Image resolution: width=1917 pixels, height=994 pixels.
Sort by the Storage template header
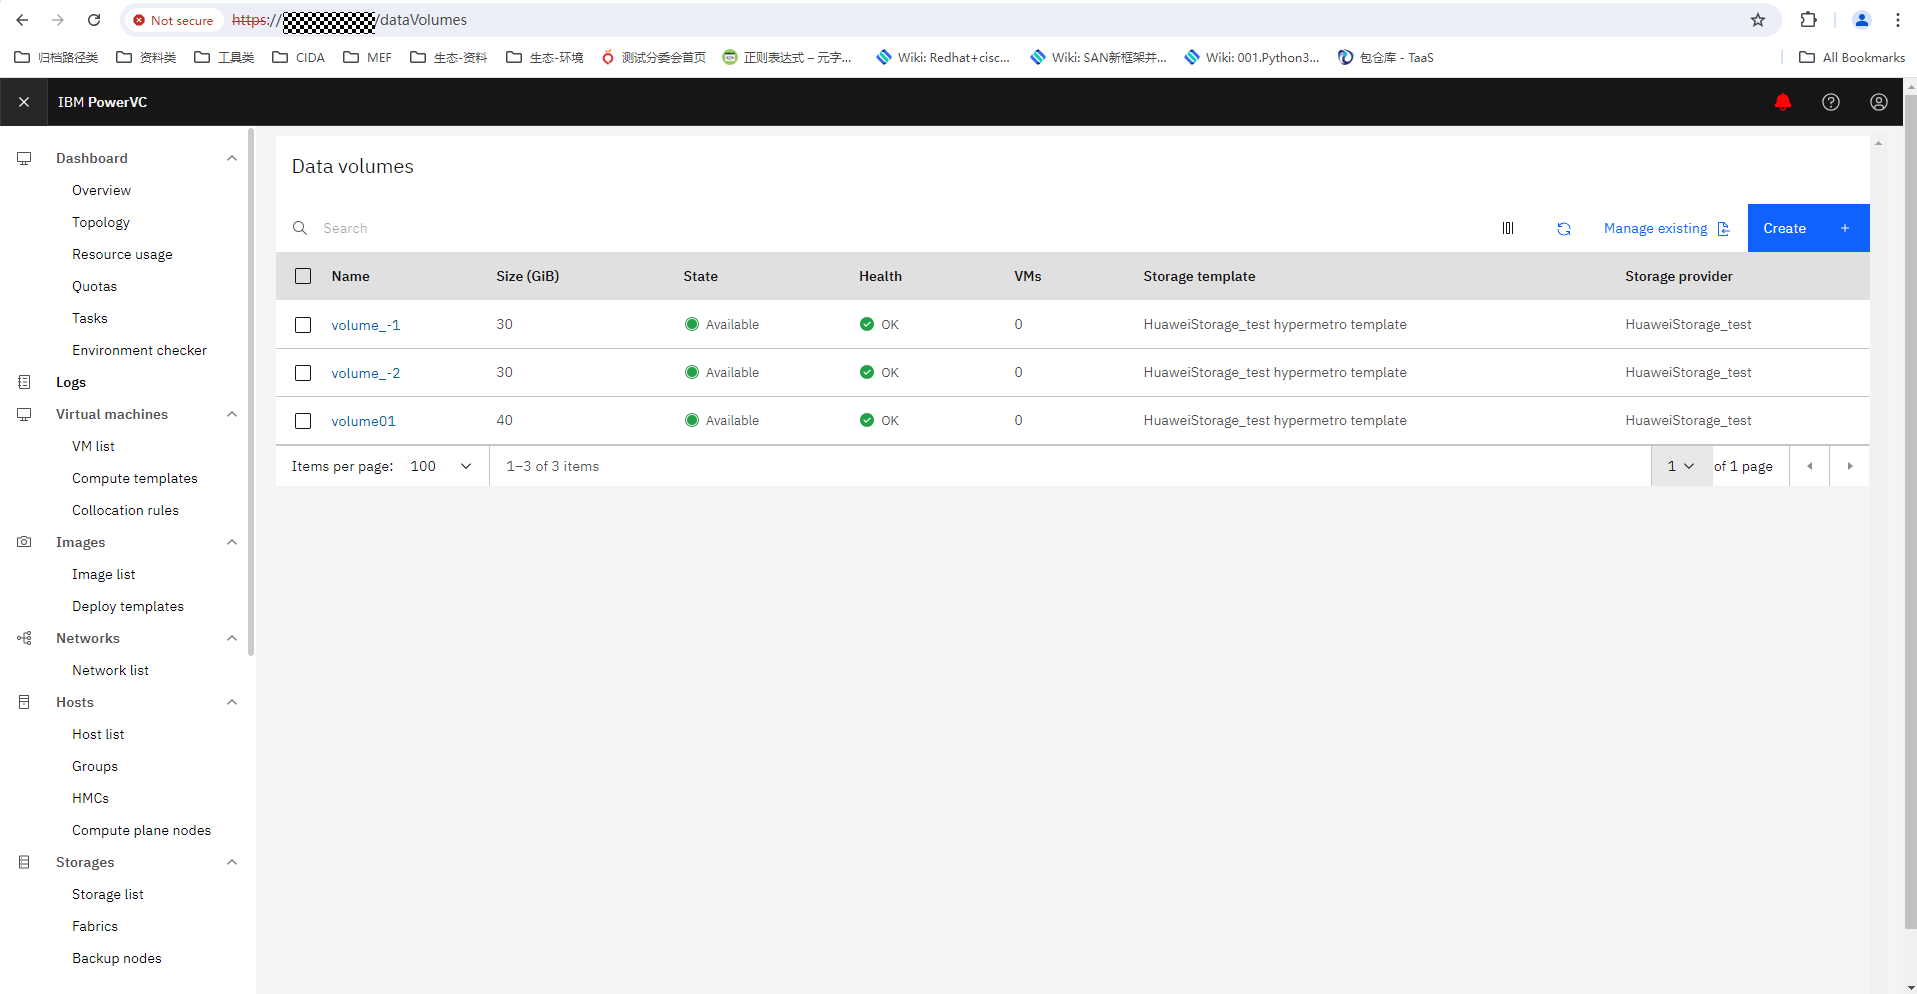[1199, 276]
